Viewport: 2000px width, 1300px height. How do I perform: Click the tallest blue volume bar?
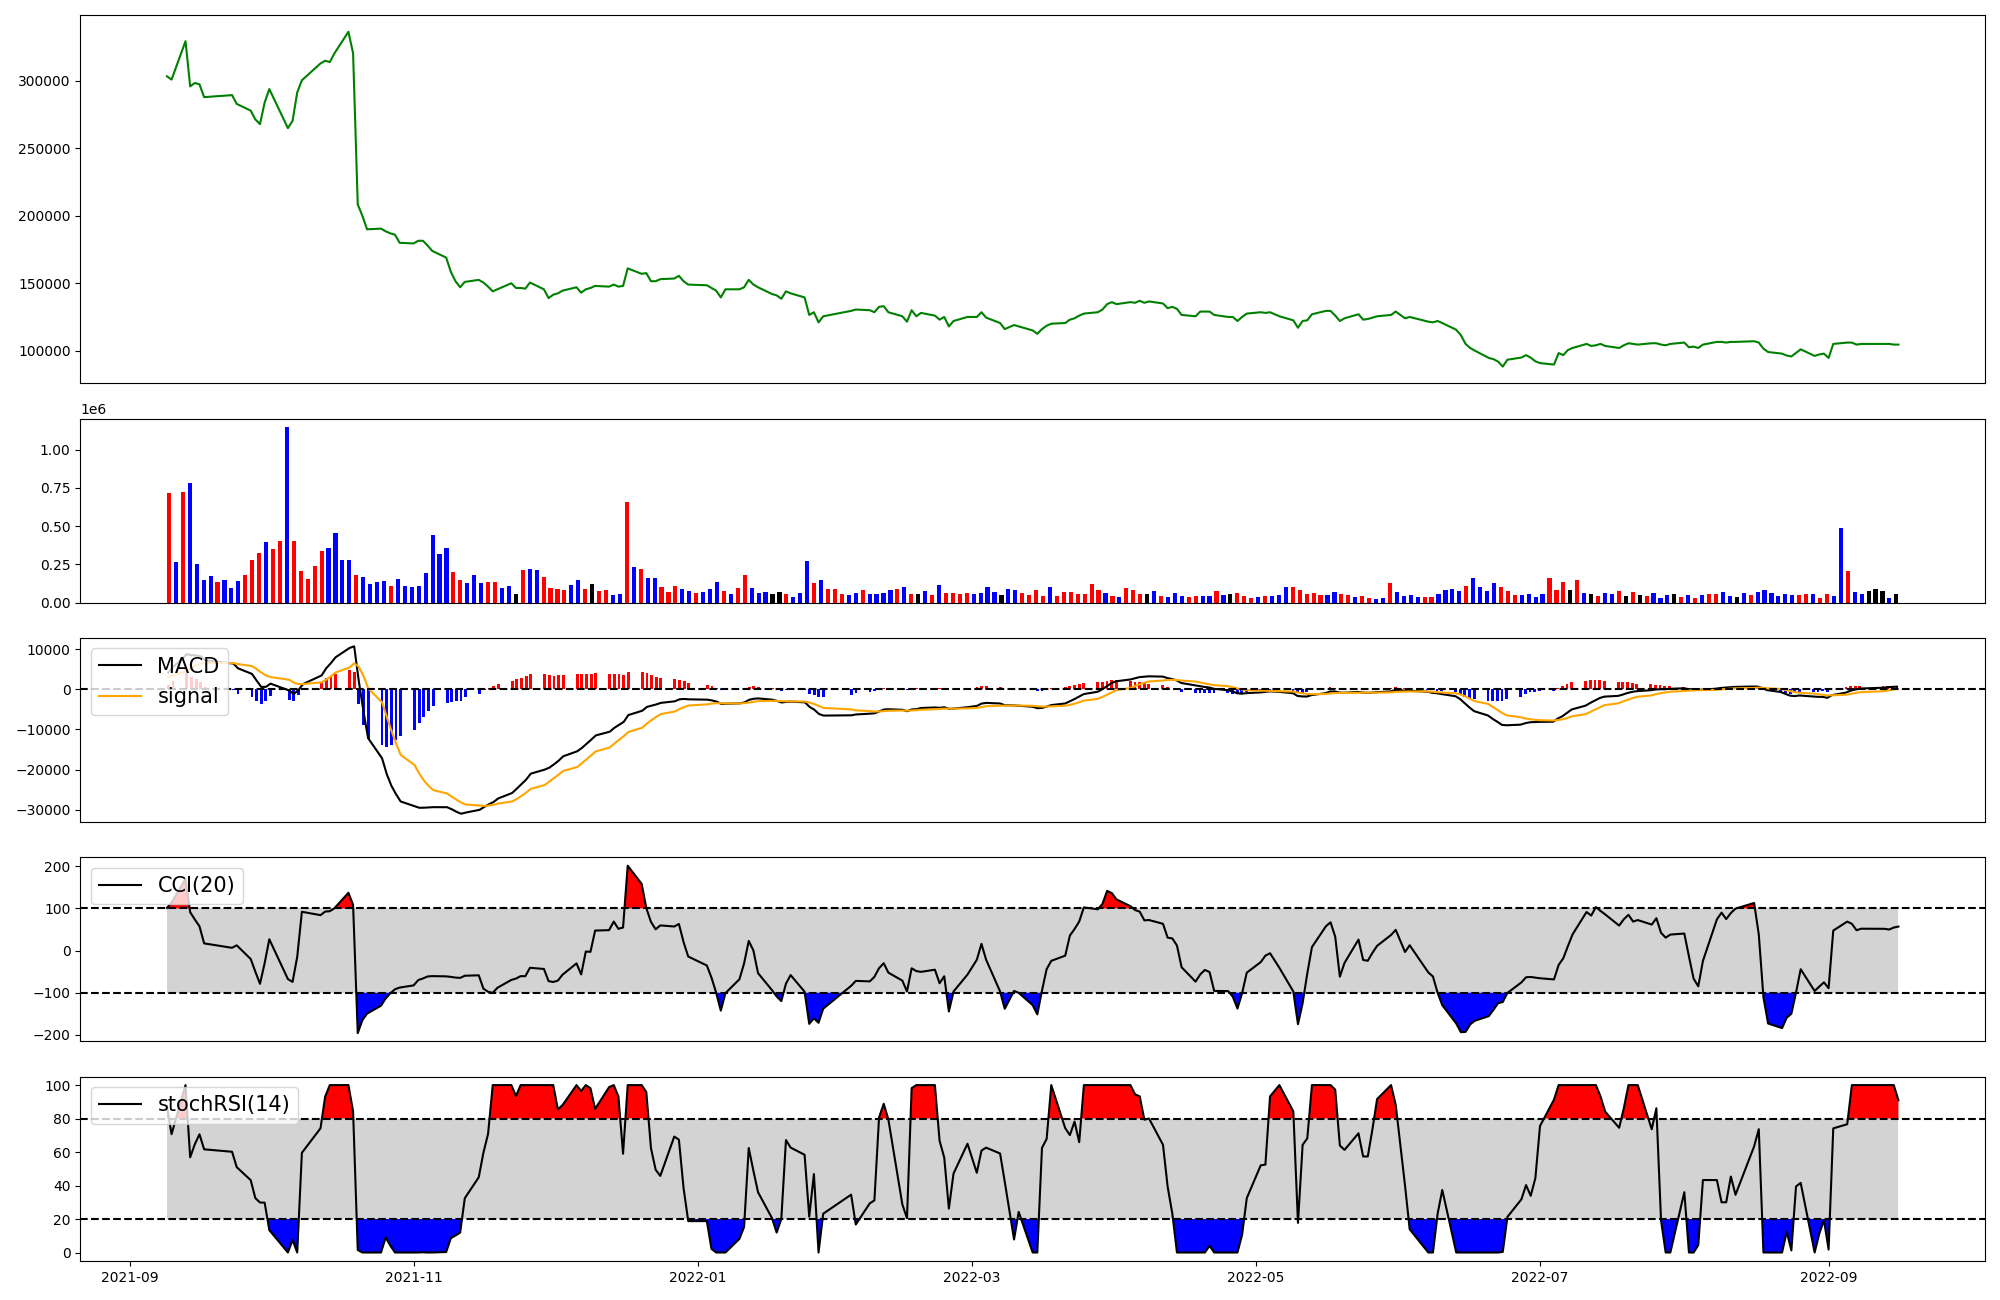pyautogui.click(x=287, y=515)
